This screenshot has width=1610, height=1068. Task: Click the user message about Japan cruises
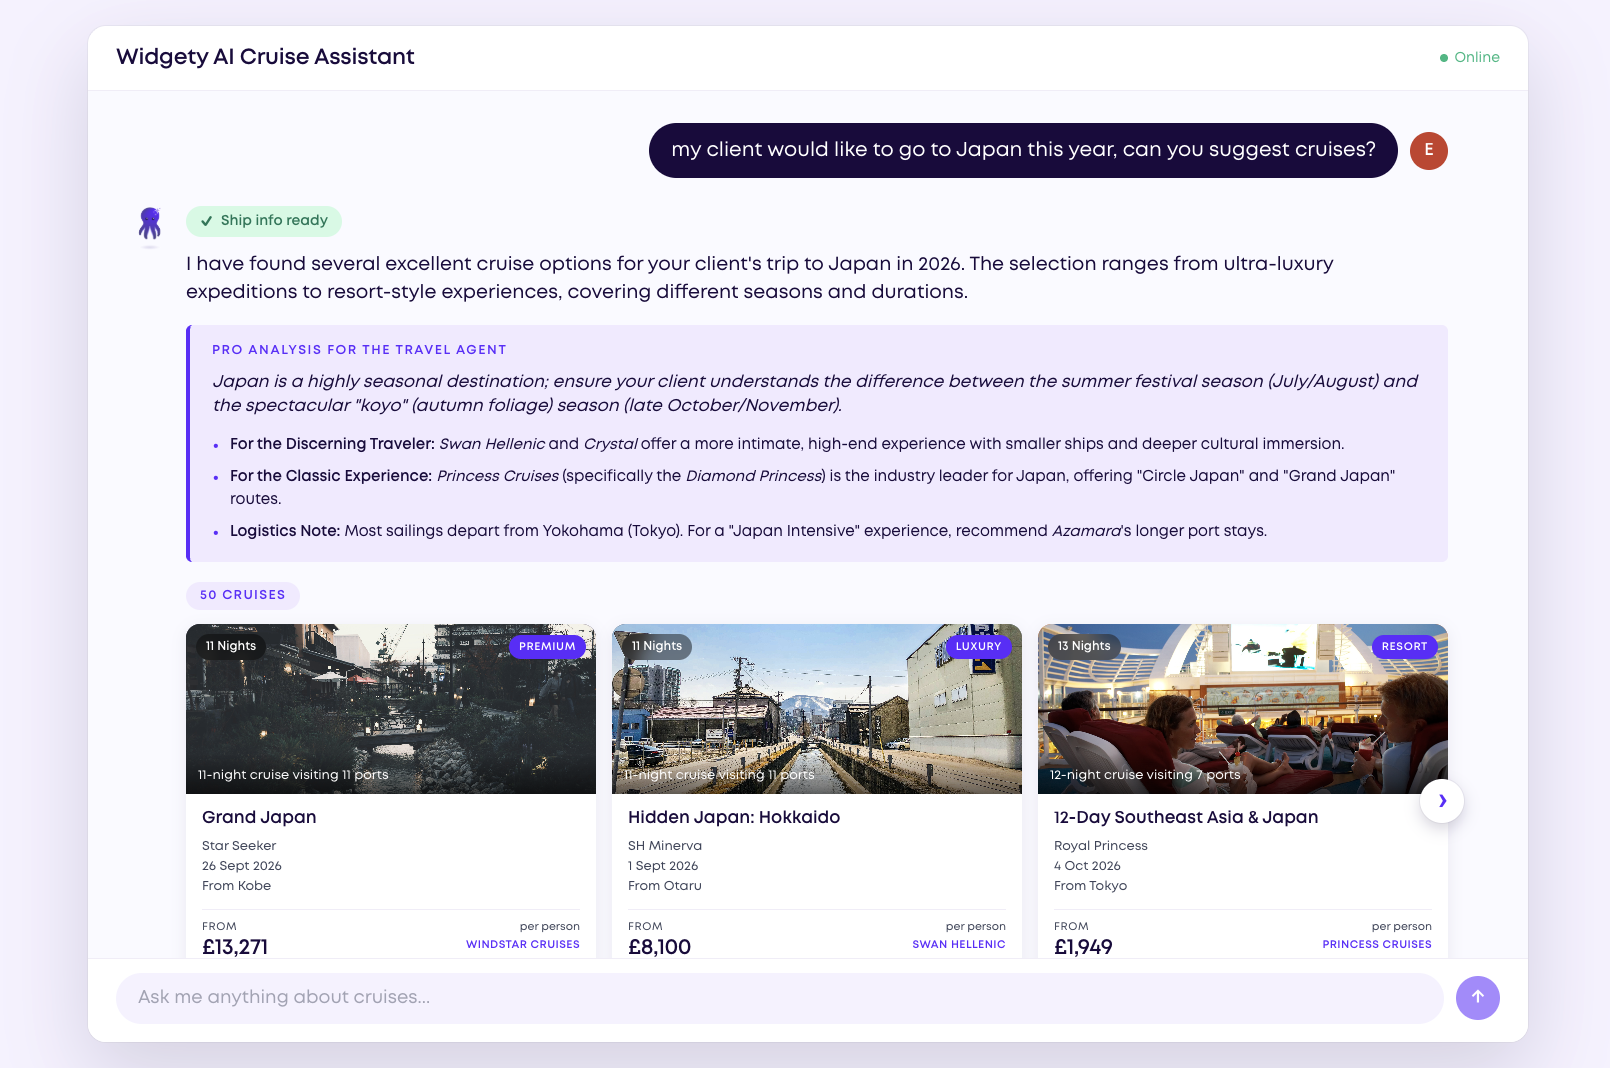(x=1023, y=150)
